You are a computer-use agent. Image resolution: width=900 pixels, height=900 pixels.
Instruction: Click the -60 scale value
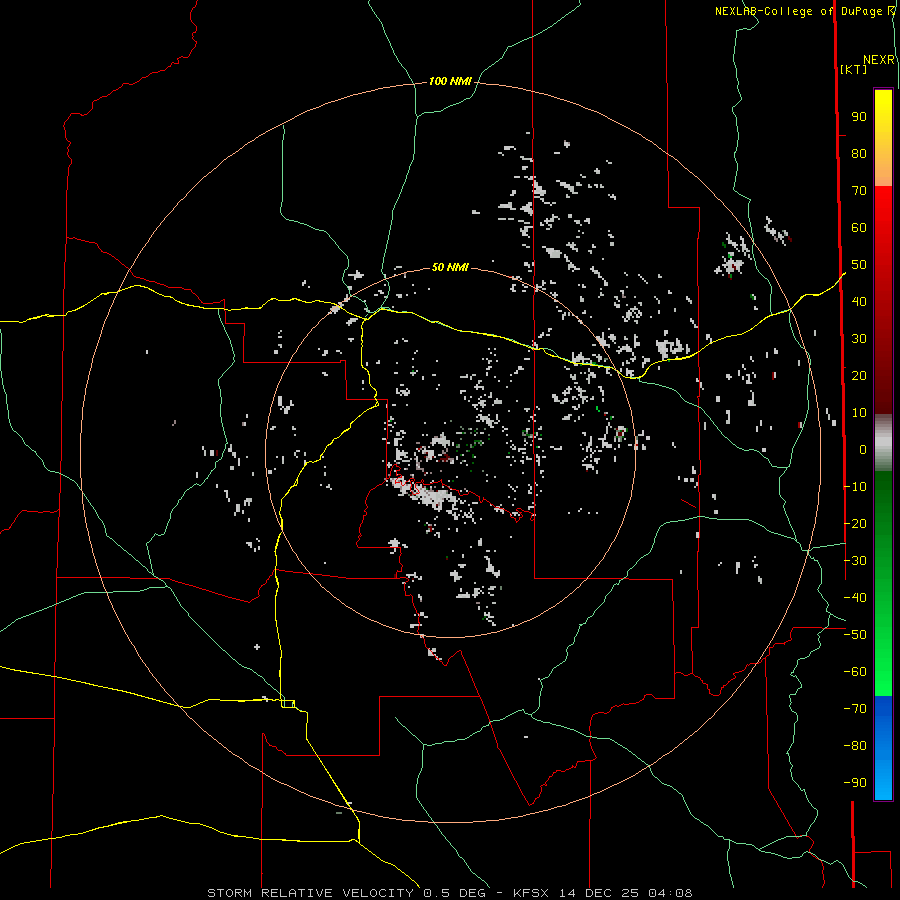[855, 672]
